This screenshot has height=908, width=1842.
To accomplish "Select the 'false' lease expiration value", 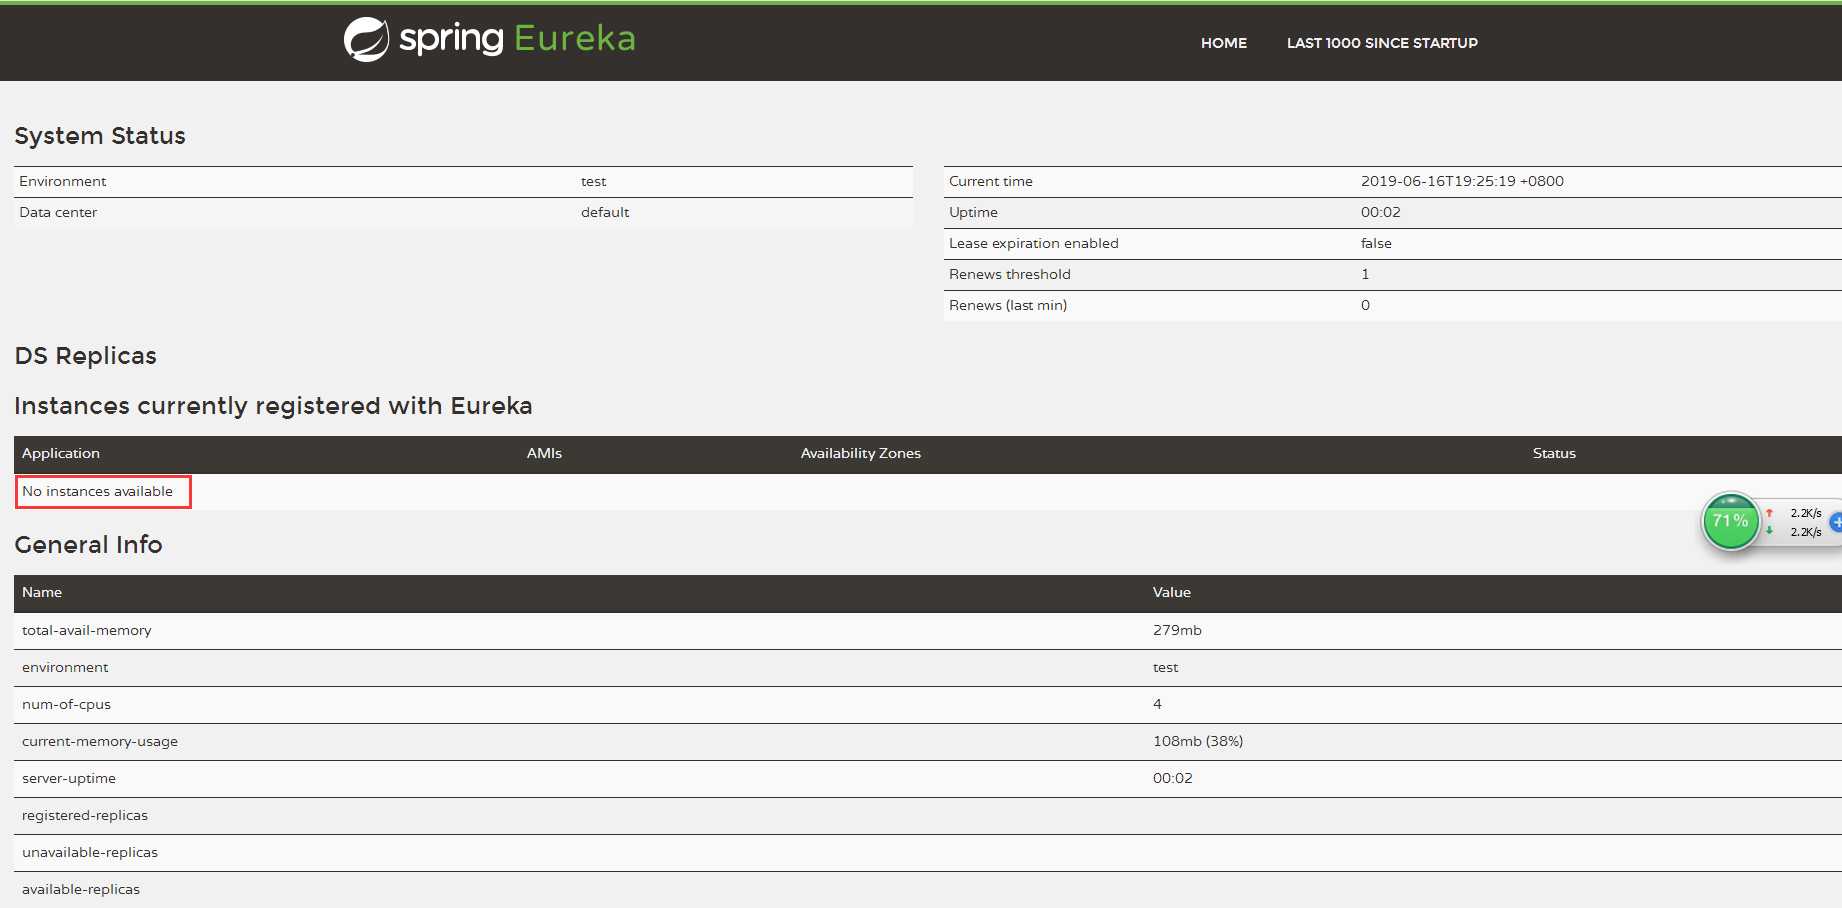I will 1376,243.
